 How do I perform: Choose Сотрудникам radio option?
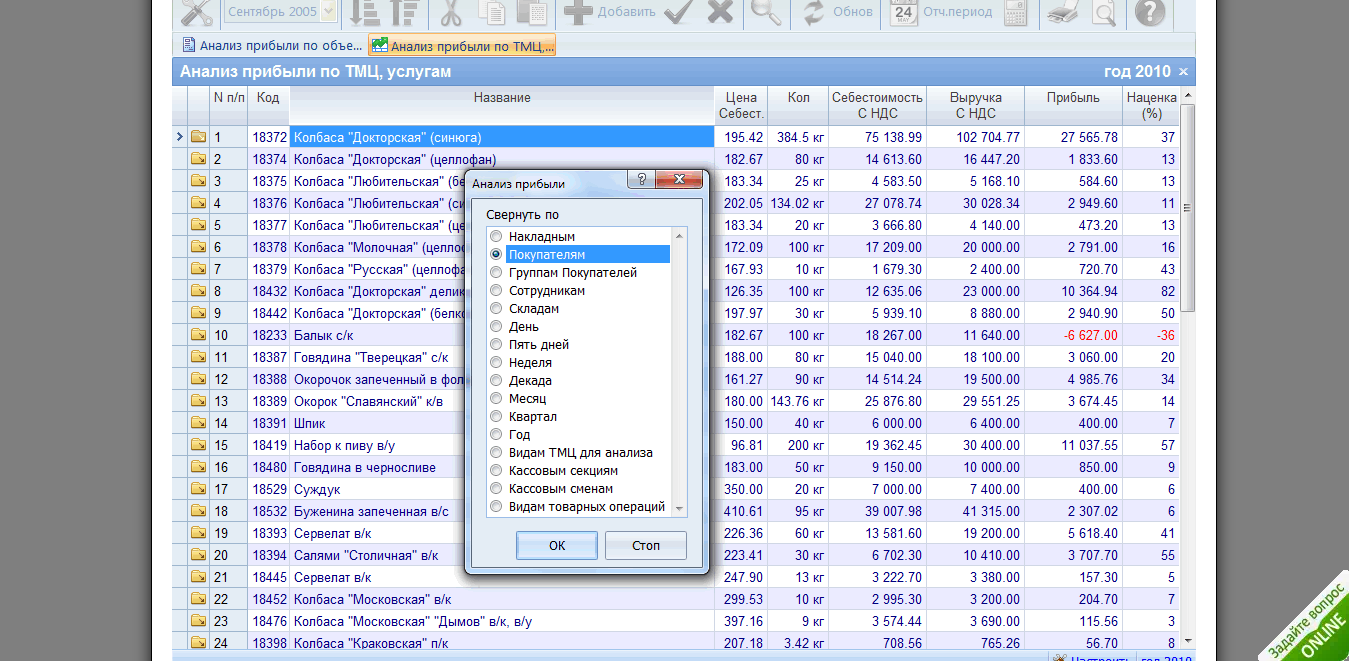pos(496,291)
